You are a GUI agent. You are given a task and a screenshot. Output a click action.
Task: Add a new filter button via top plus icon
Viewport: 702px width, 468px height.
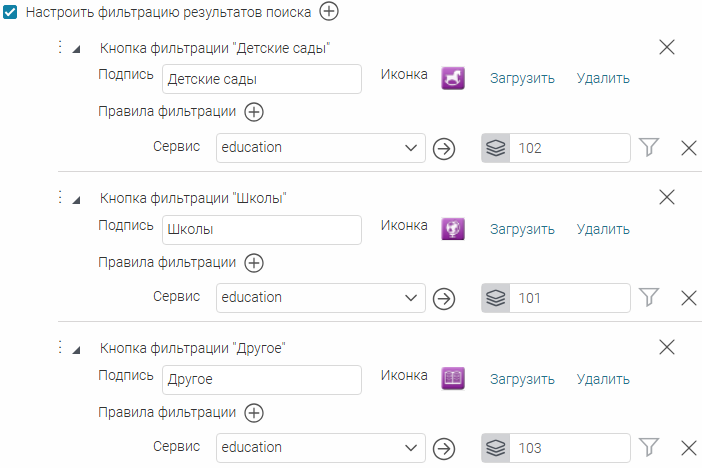329,11
